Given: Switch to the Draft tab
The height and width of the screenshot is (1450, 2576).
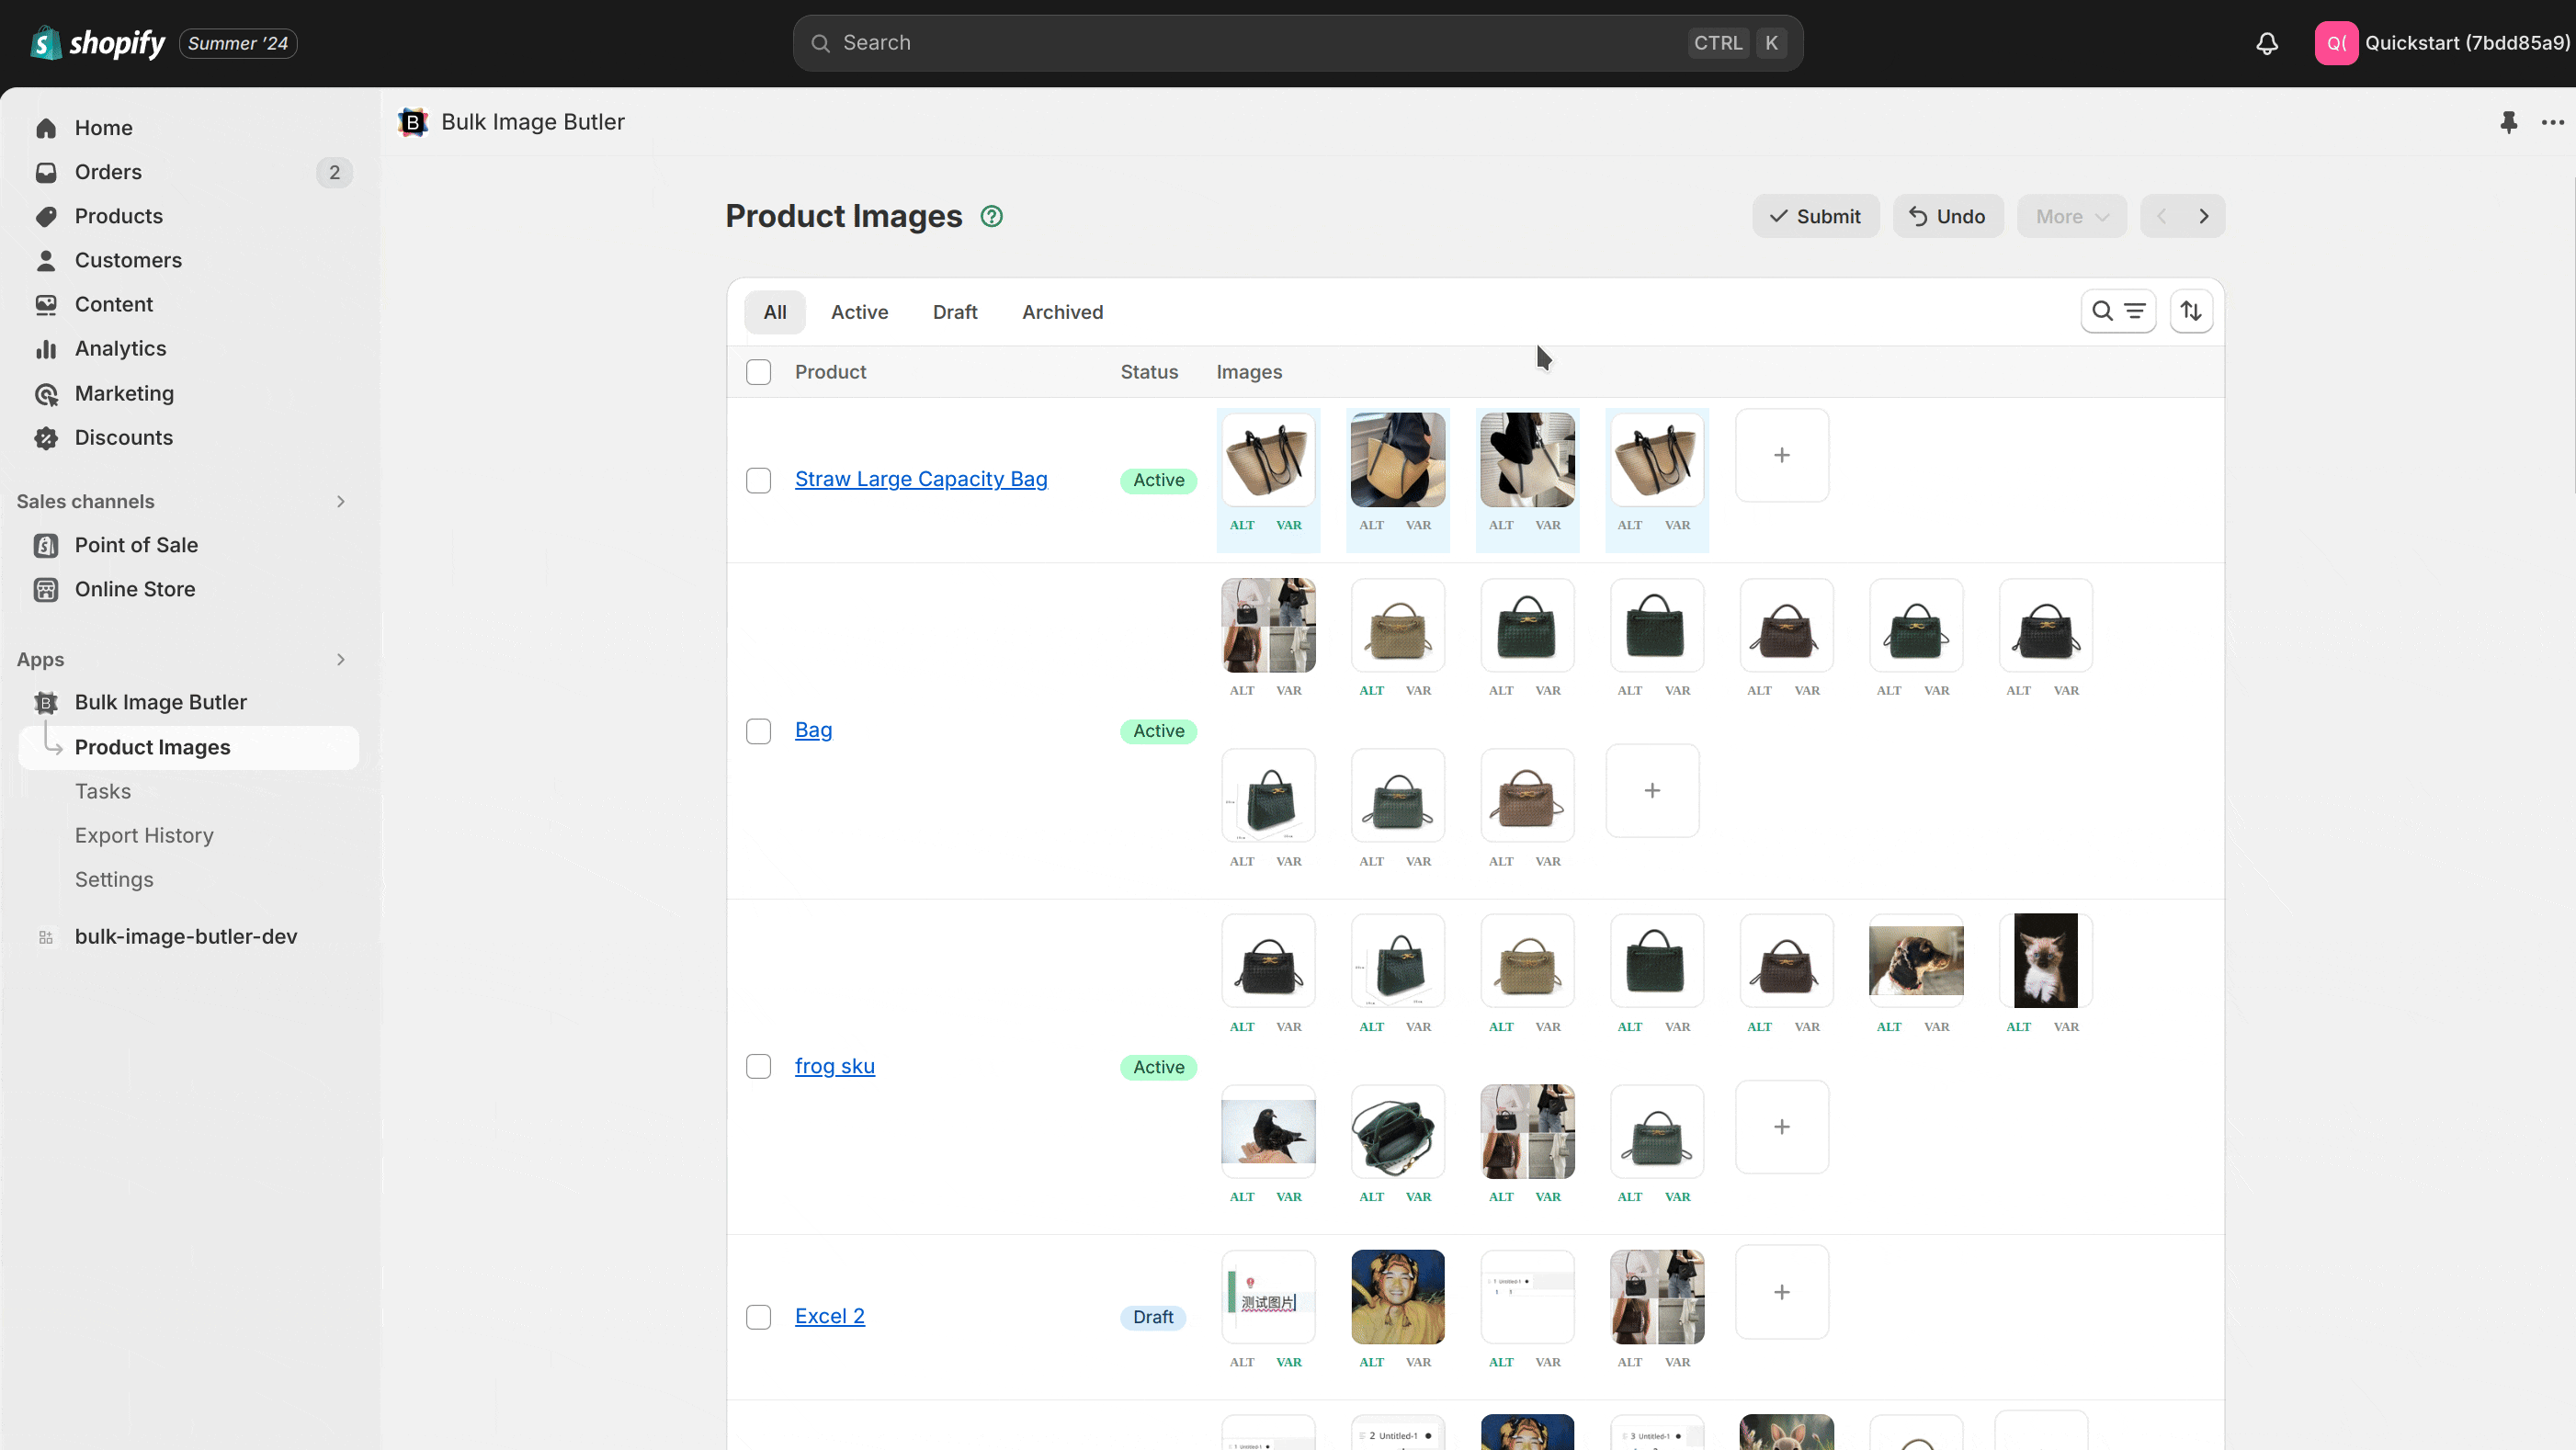Looking at the screenshot, I should (954, 312).
